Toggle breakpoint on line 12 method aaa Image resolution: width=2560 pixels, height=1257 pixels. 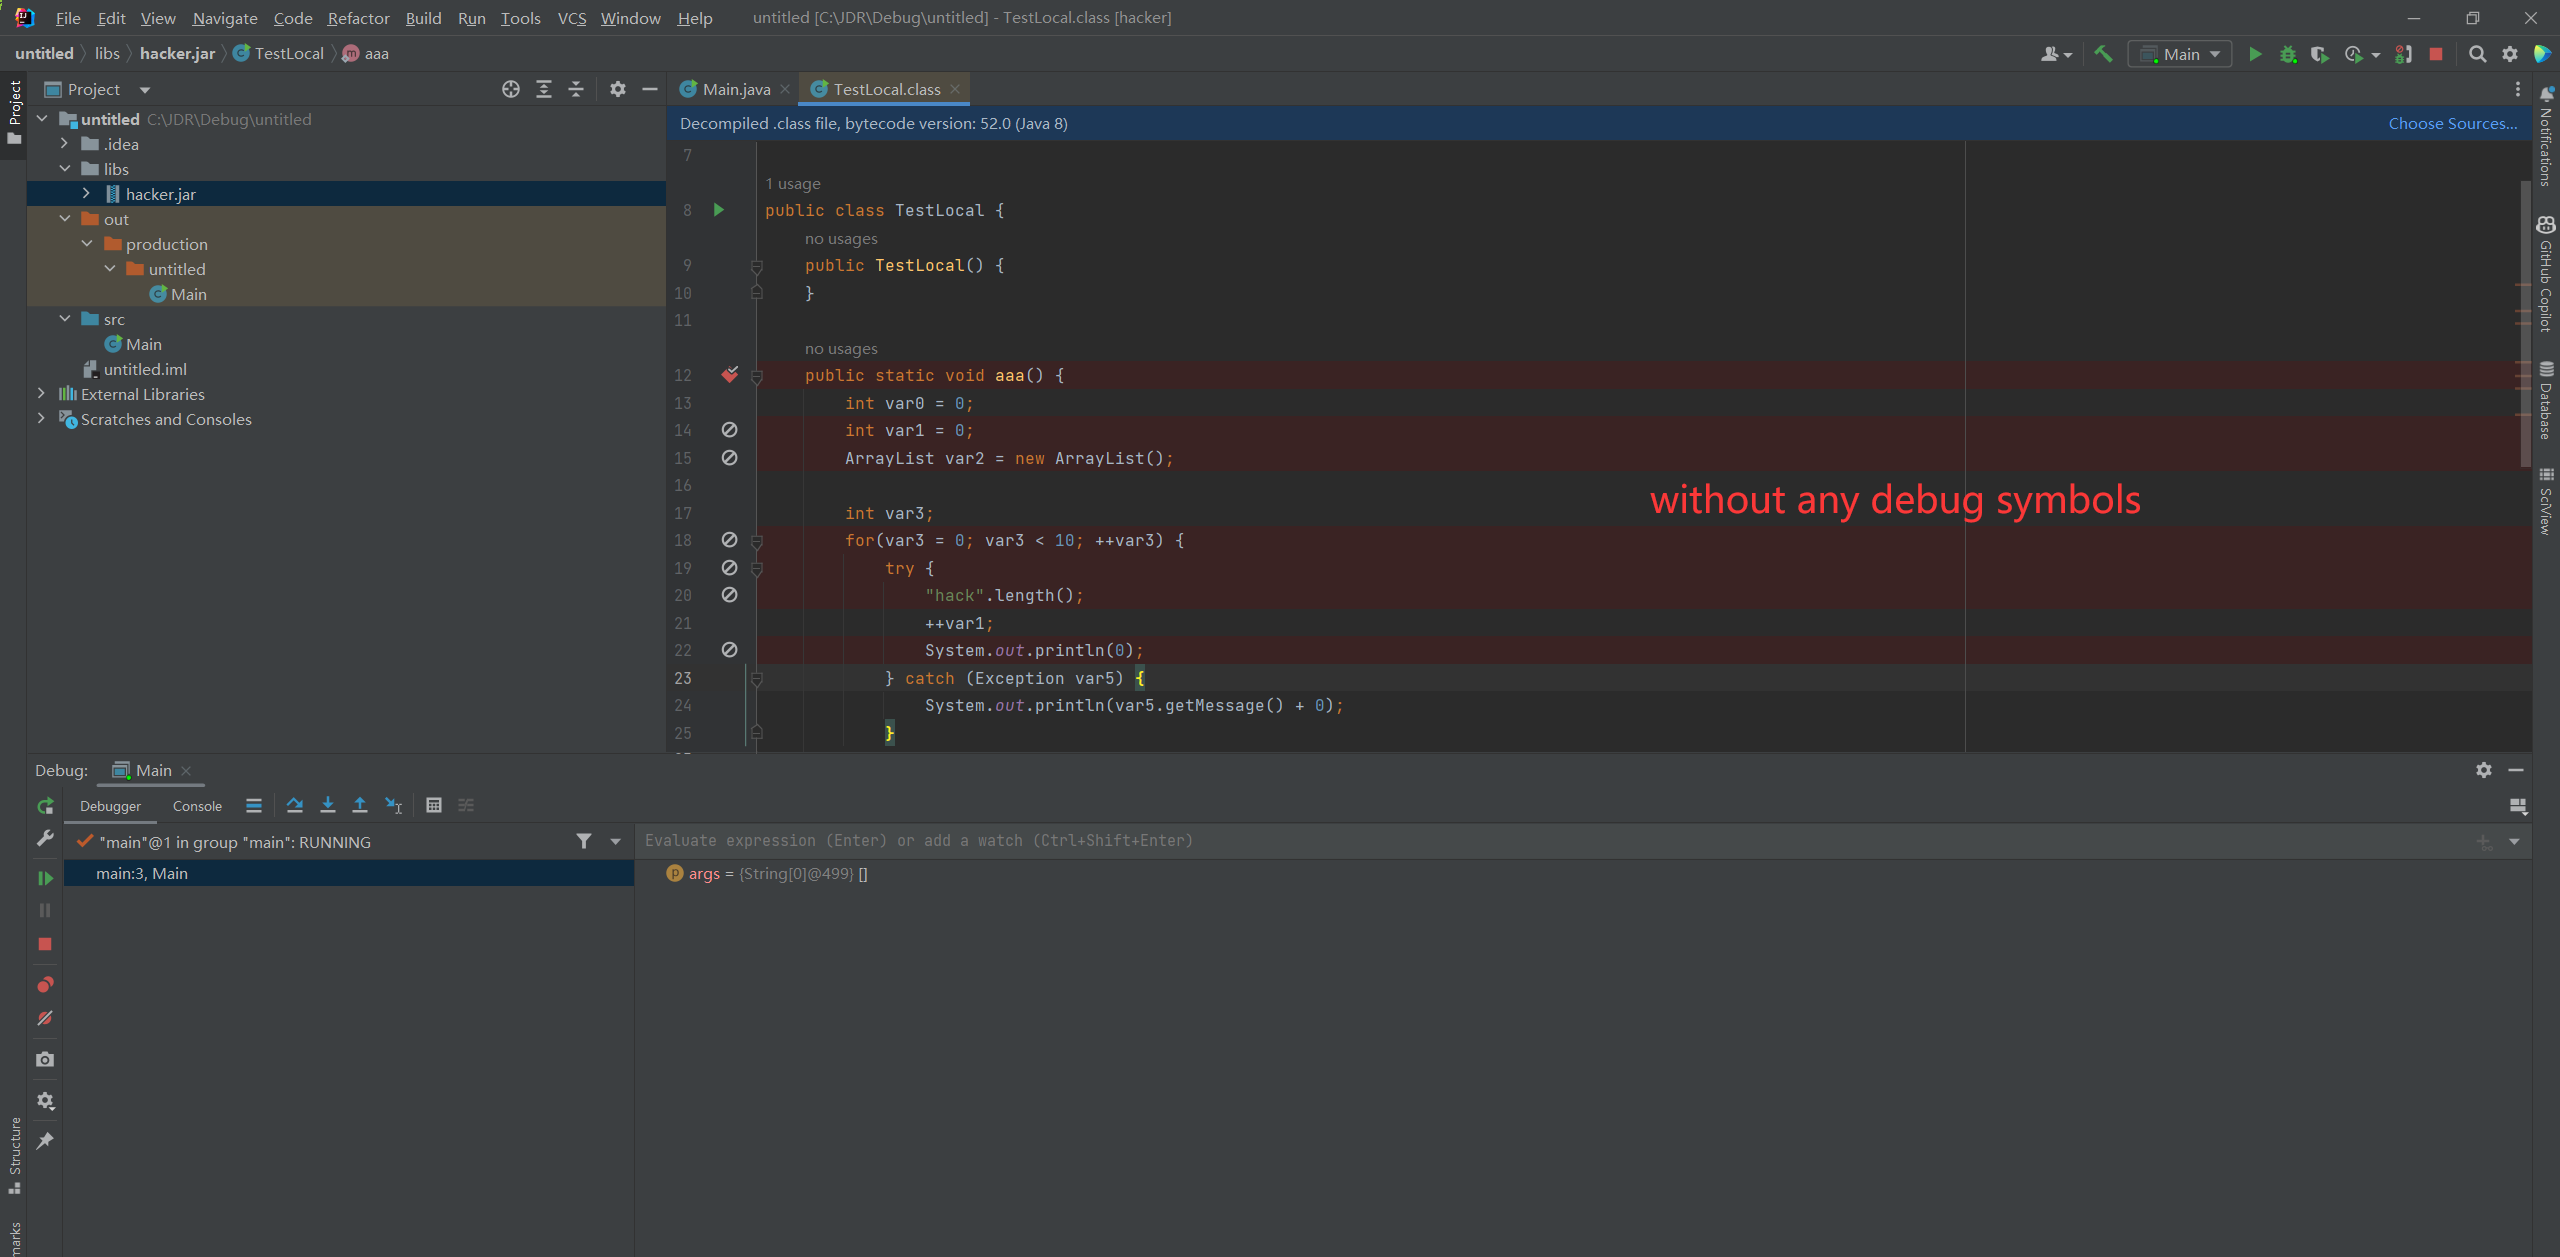pyautogui.click(x=730, y=375)
